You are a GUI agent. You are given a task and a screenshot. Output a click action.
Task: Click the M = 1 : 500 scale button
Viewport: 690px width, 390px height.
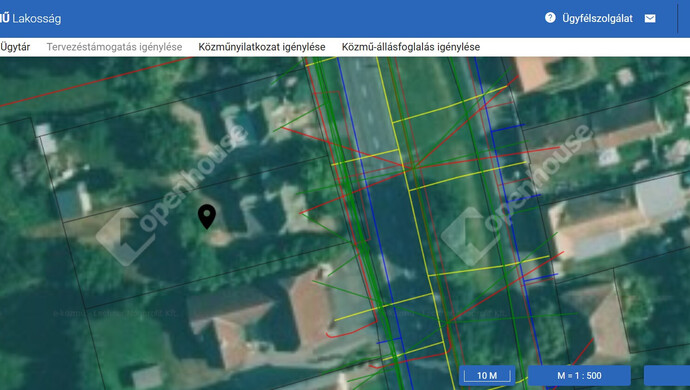(x=579, y=375)
